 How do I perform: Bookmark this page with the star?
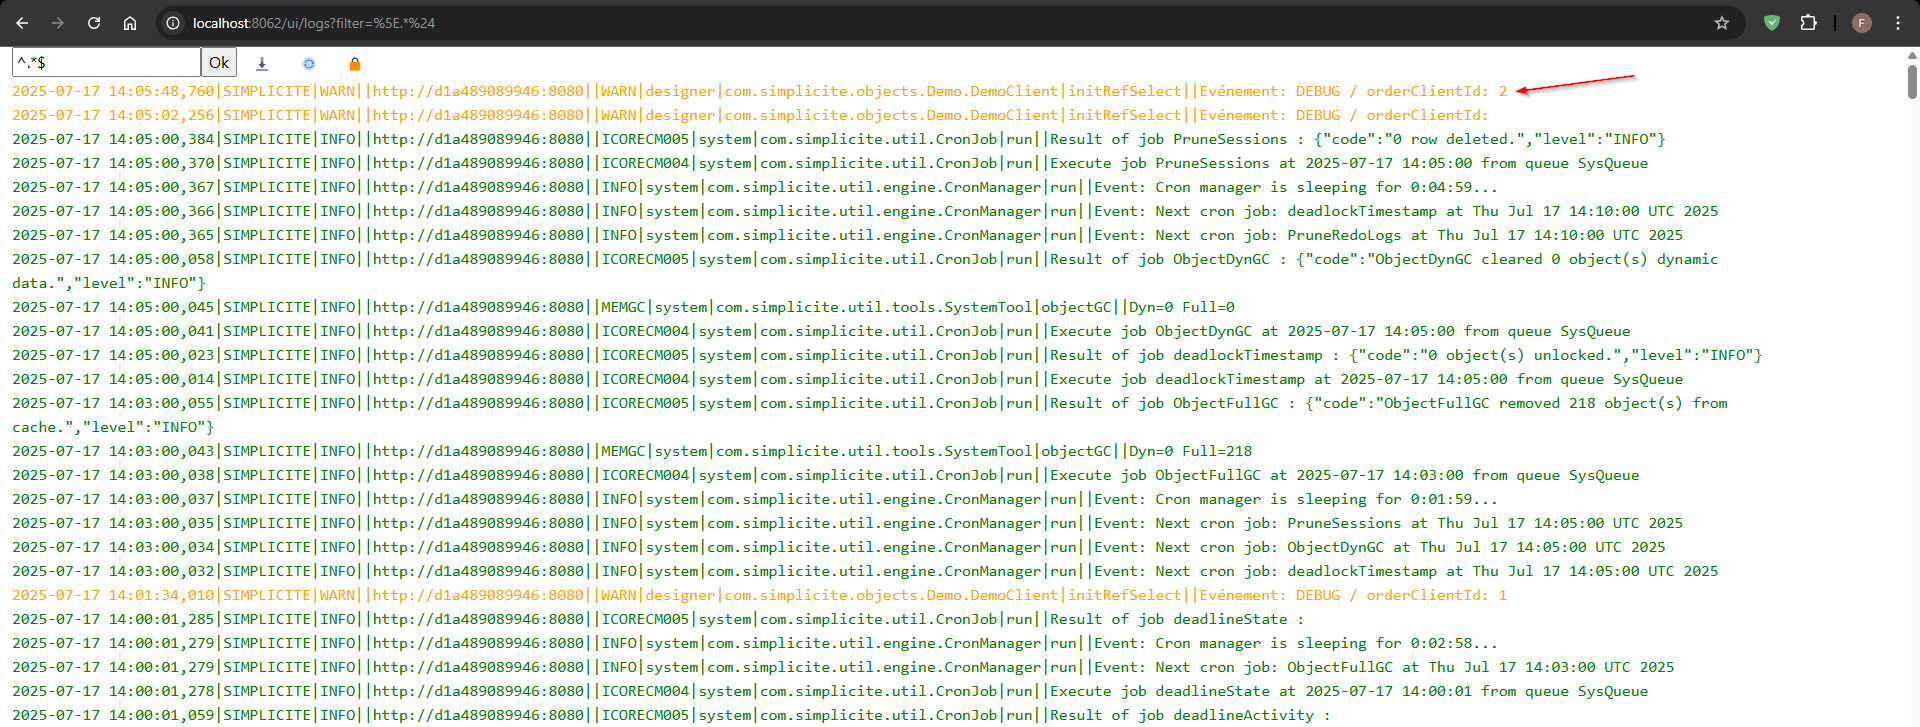[1722, 23]
